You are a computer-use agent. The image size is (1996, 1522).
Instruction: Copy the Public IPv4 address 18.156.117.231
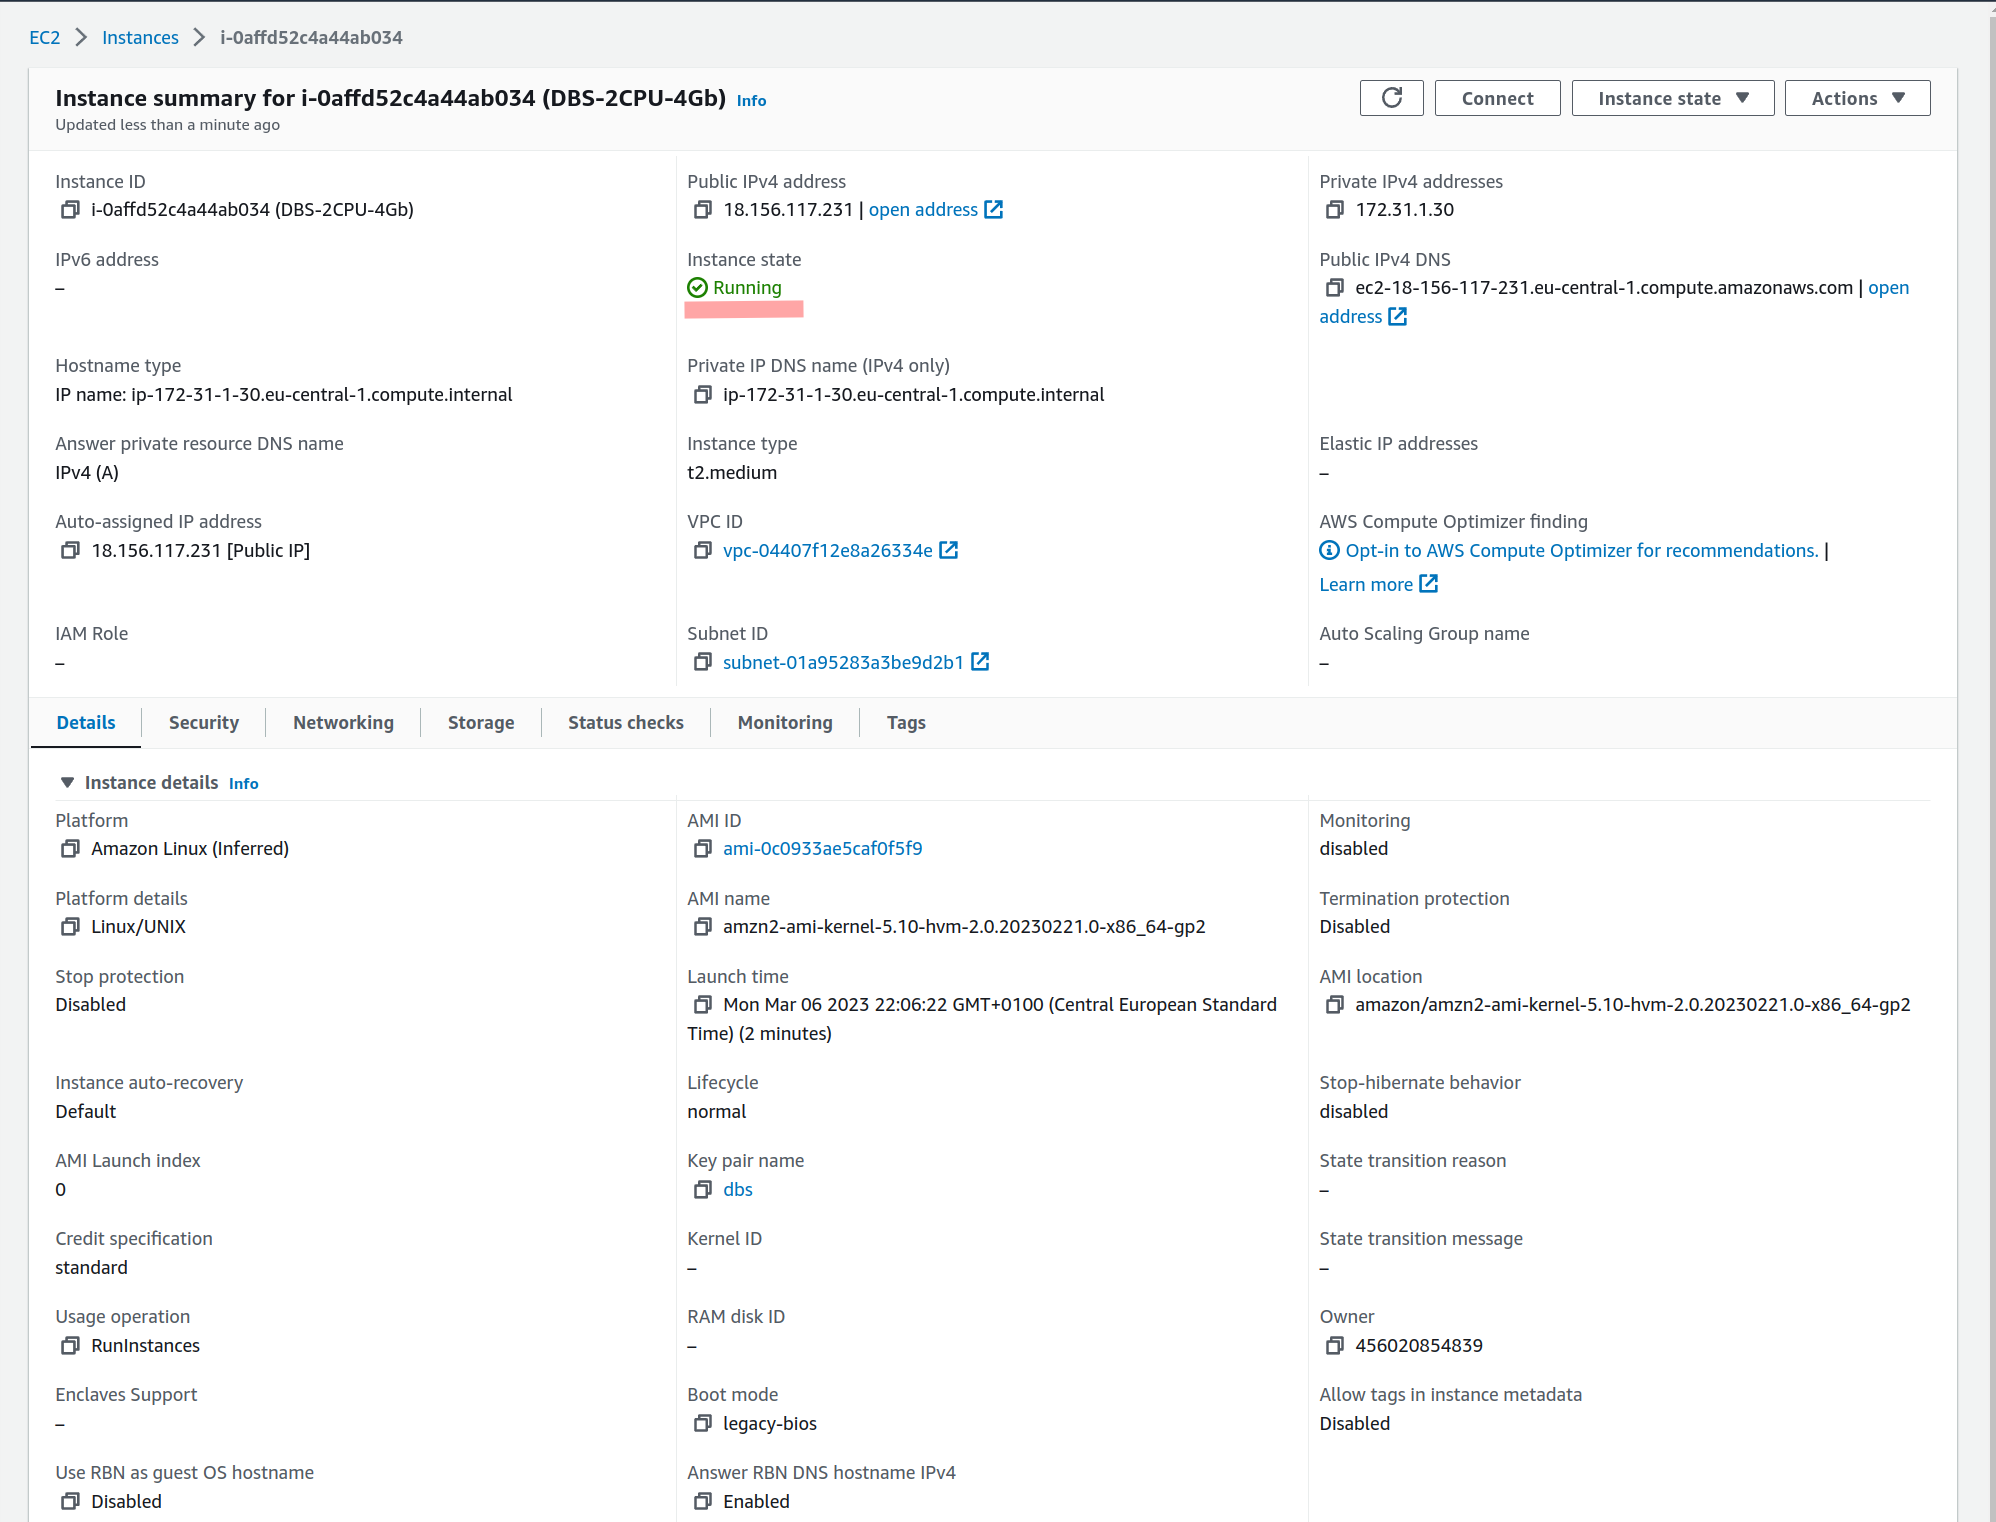[x=702, y=210]
